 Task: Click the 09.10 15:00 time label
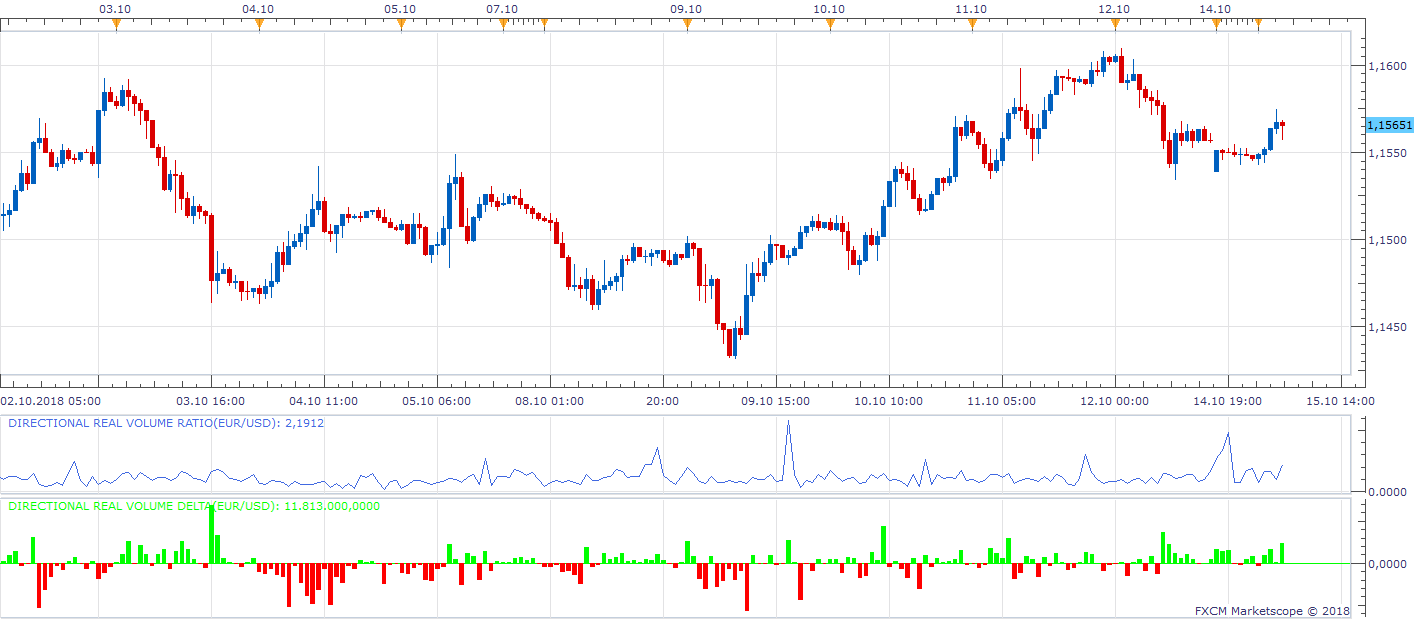(777, 401)
